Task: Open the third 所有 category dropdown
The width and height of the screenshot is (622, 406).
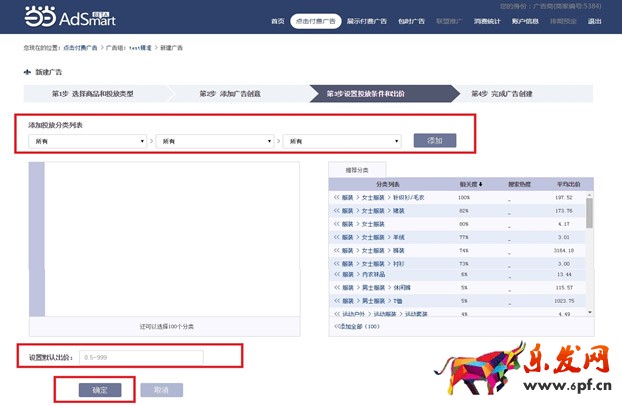Action: tap(342, 141)
